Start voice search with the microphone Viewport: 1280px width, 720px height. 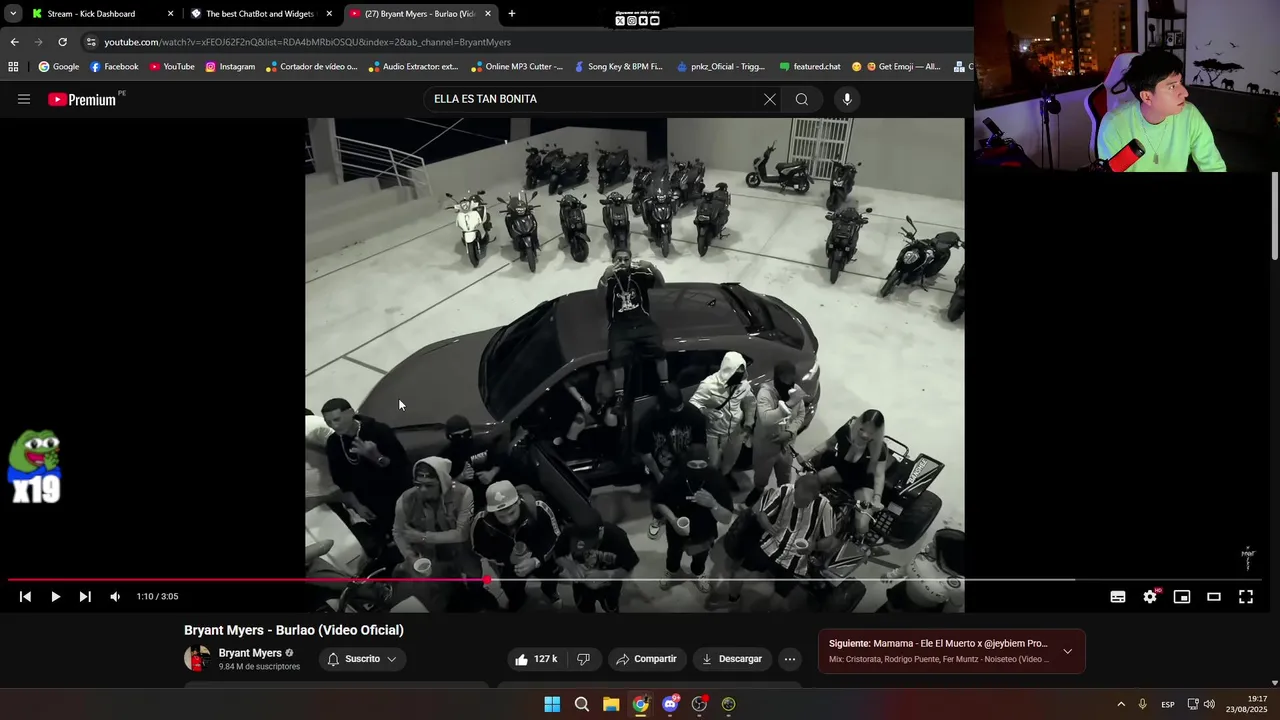847,99
